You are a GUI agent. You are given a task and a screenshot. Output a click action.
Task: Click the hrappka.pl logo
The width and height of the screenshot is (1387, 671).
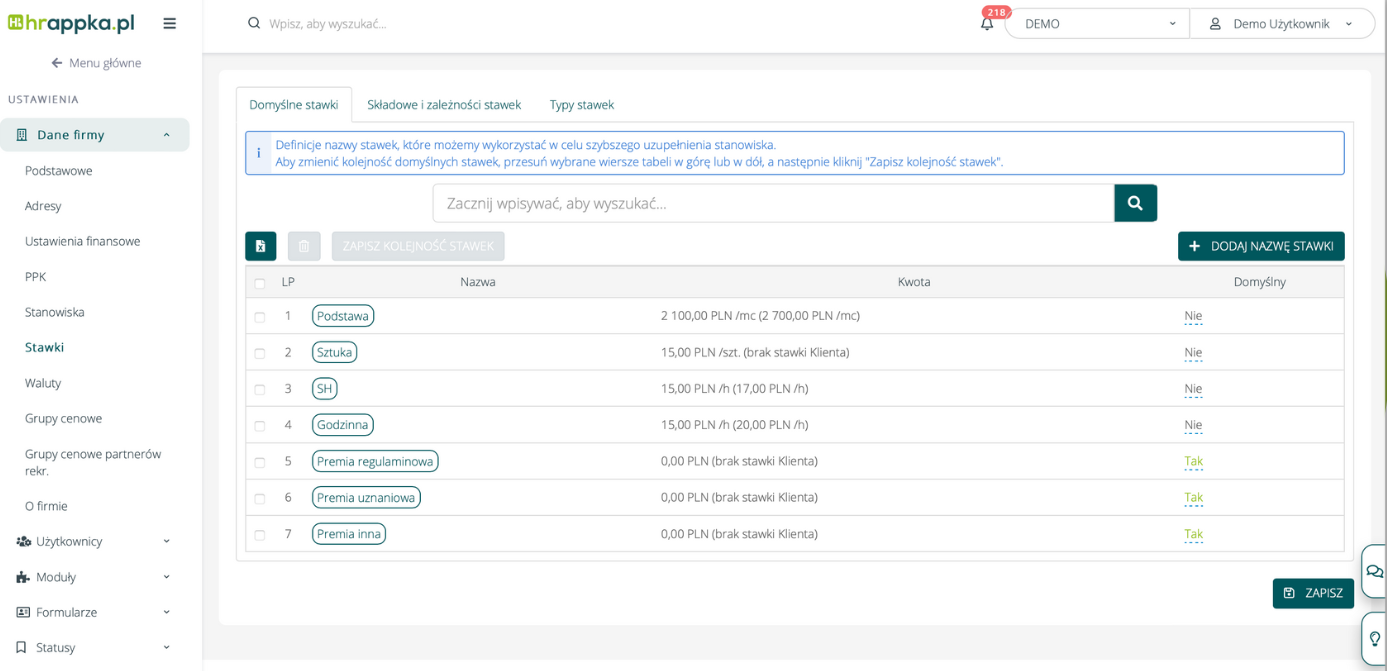(x=71, y=23)
